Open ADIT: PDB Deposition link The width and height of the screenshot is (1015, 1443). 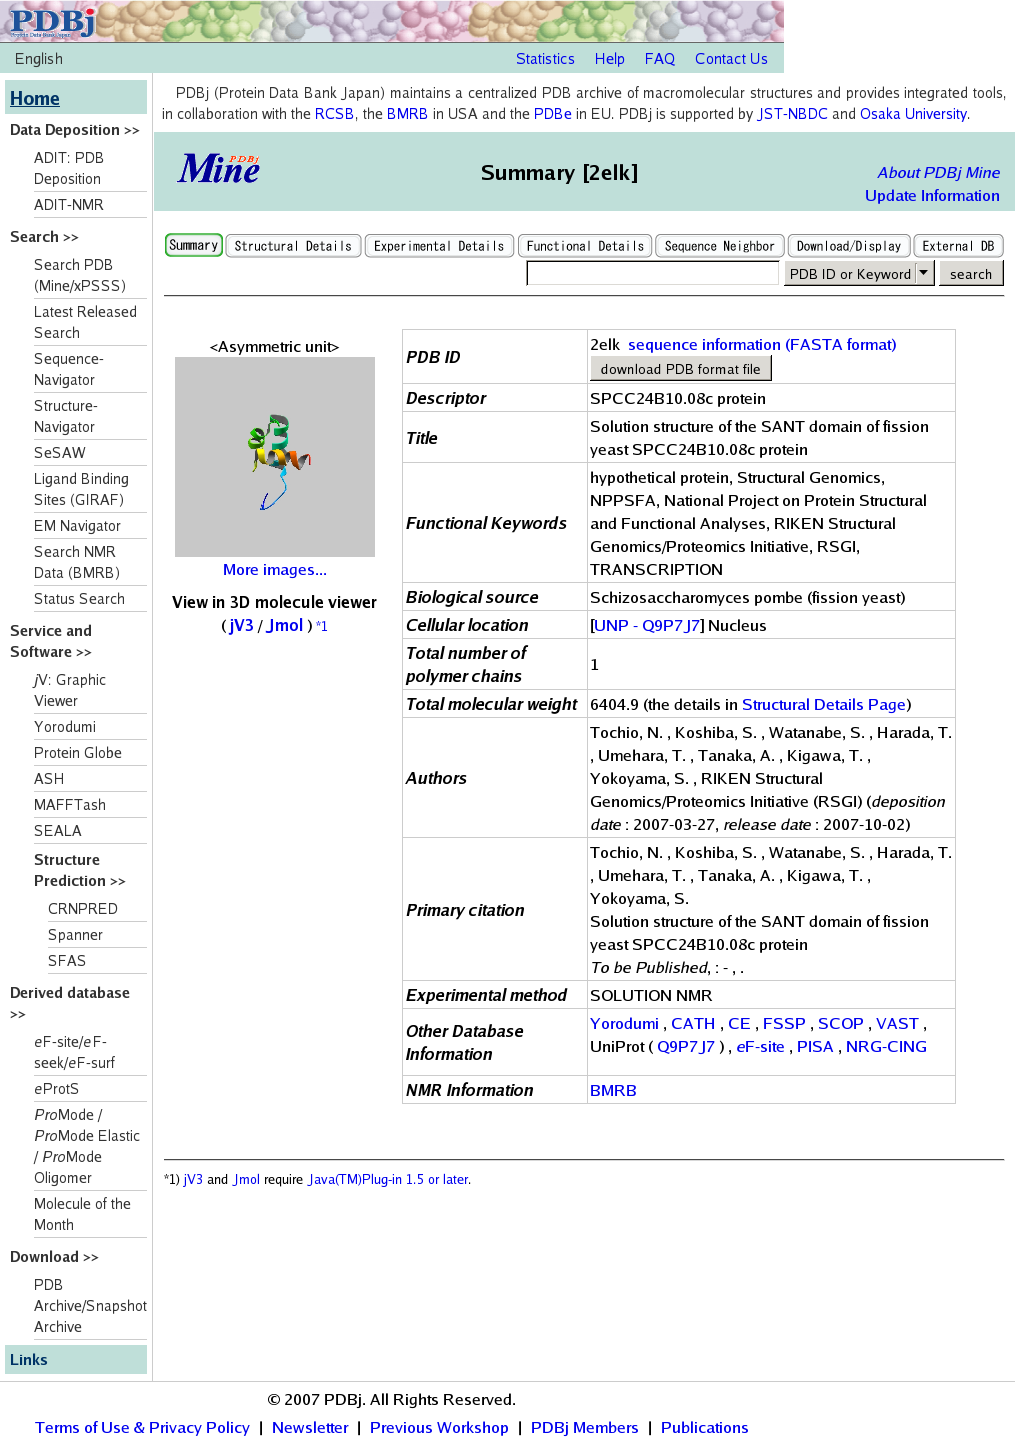pyautogui.click(x=68, y=168)
